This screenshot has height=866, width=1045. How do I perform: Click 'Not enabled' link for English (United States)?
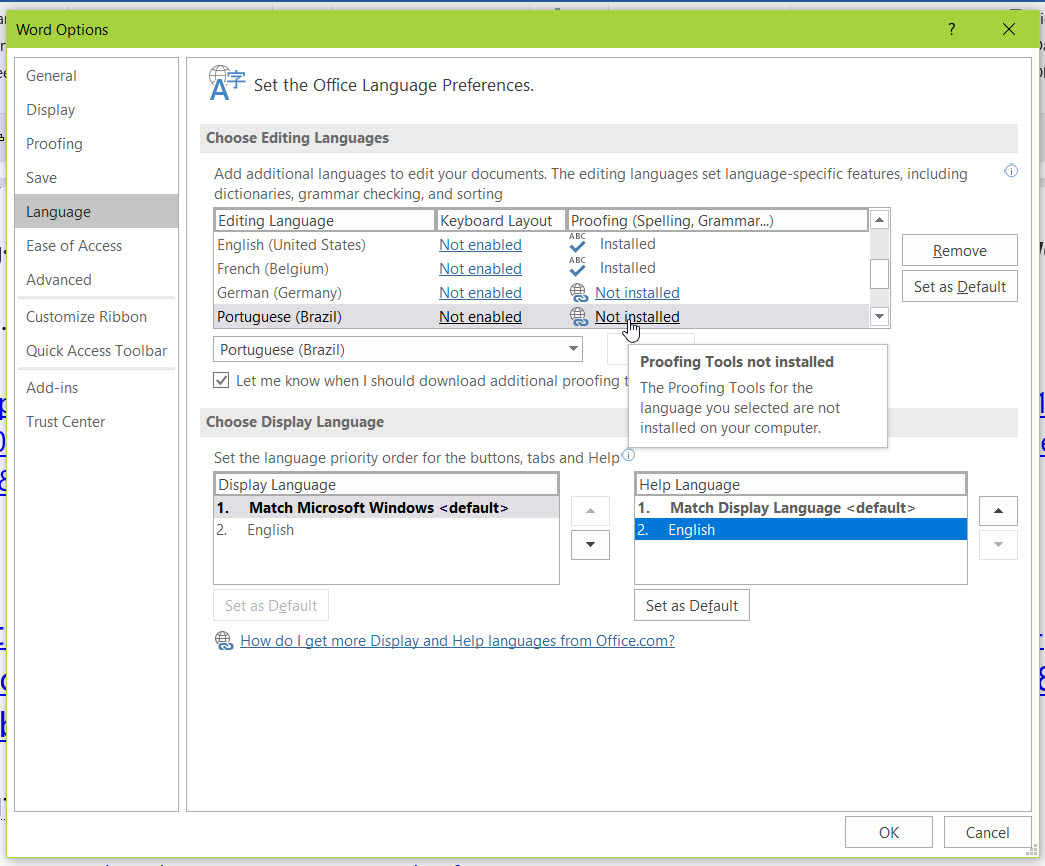480,245
